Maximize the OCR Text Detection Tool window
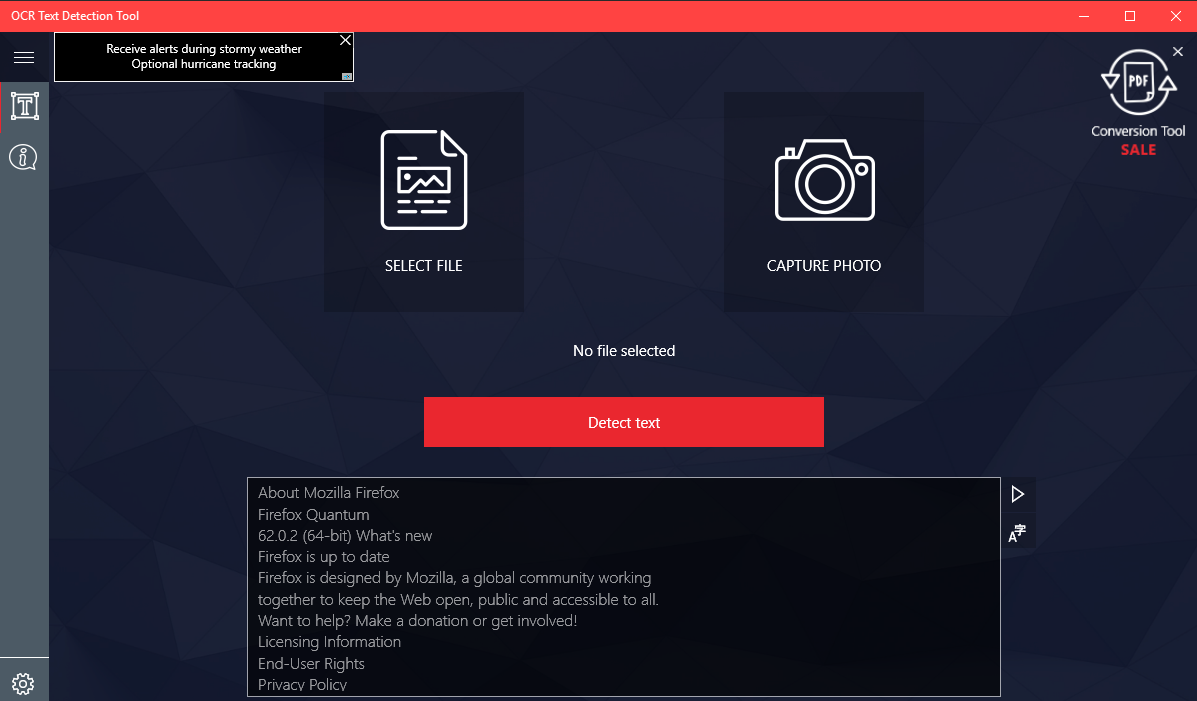 point(1130,16)
